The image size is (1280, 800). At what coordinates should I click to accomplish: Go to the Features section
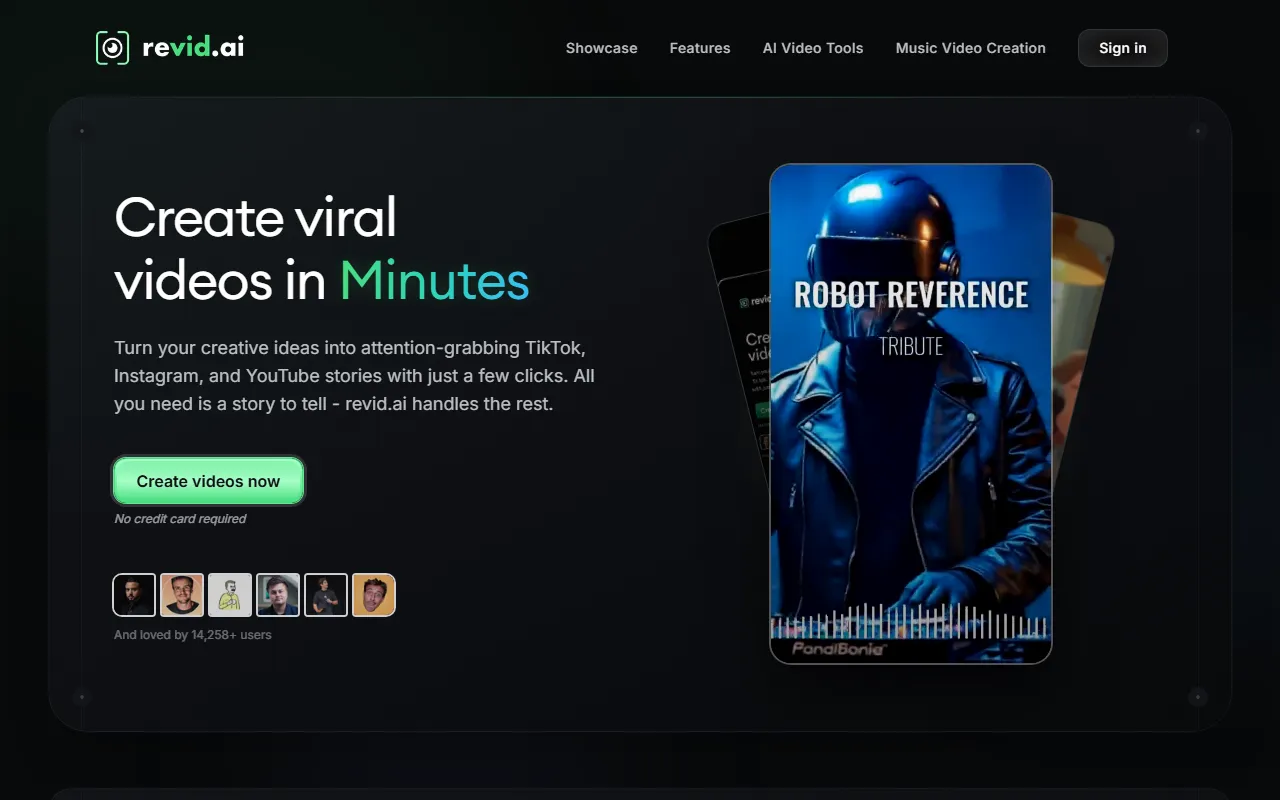700,48
